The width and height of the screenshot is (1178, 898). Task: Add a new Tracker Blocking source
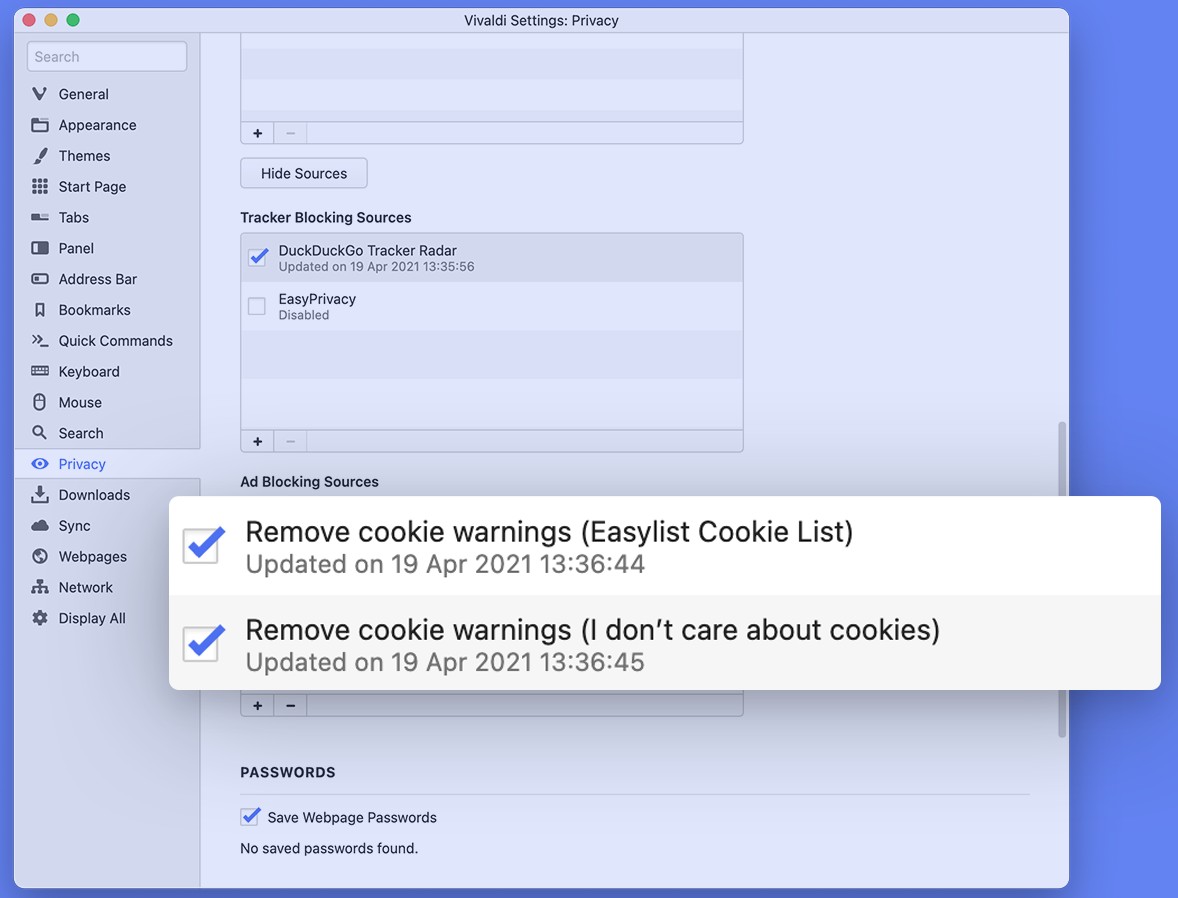[257, 441]
